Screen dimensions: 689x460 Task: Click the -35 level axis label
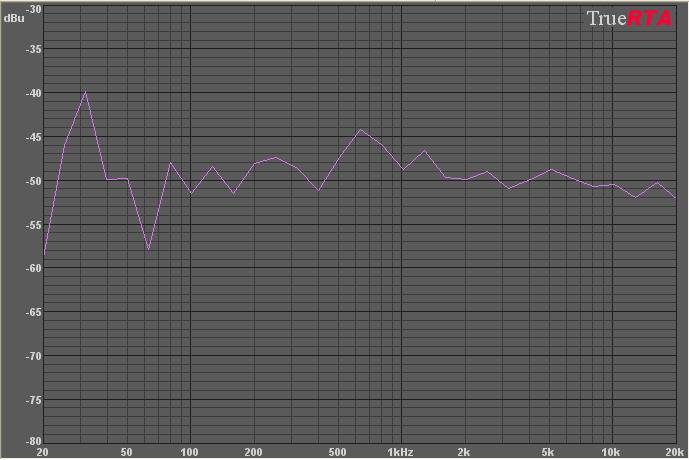pos(34,49)
